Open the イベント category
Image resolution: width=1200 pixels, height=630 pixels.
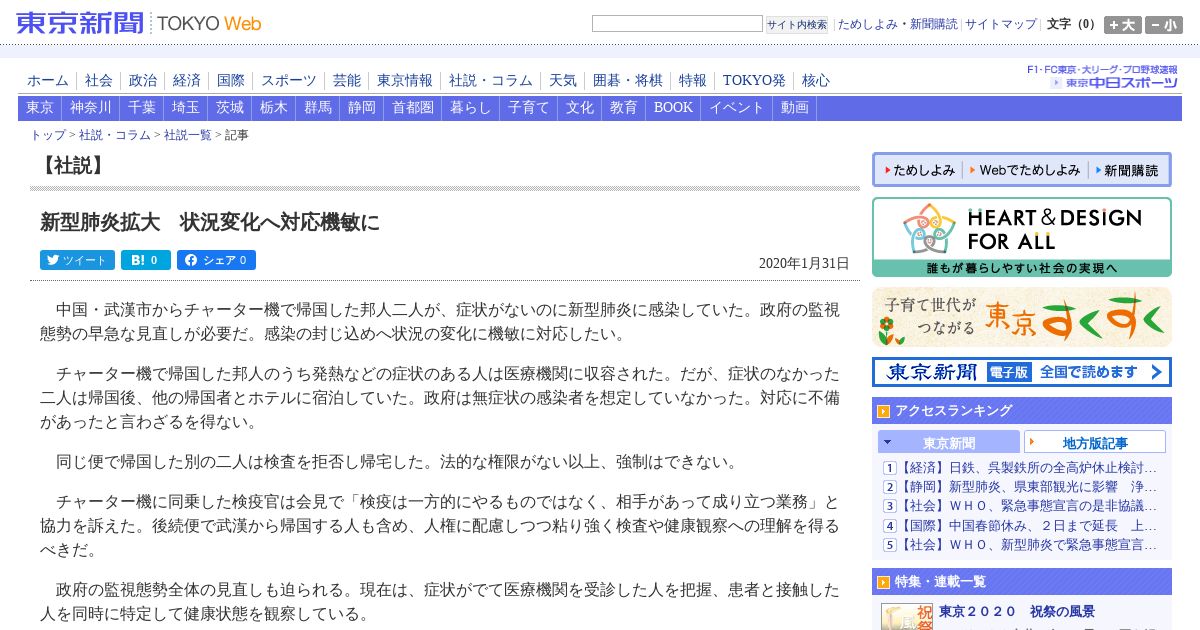coord(737,108)
